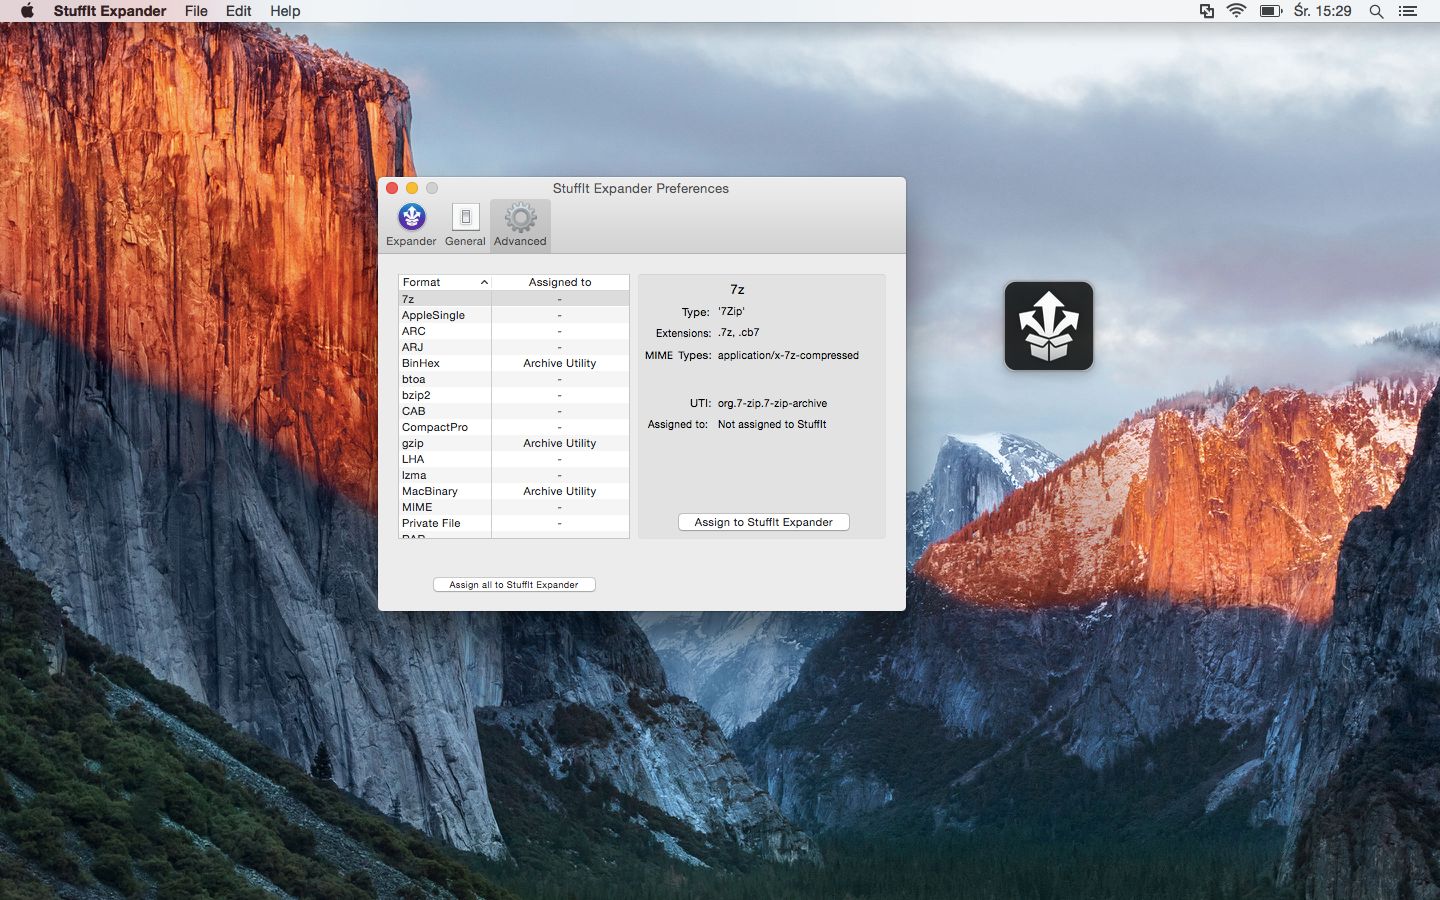Viewport: 1440px width, 900px height.
Task: Select the BinHex format row
Action: (514, 363)
